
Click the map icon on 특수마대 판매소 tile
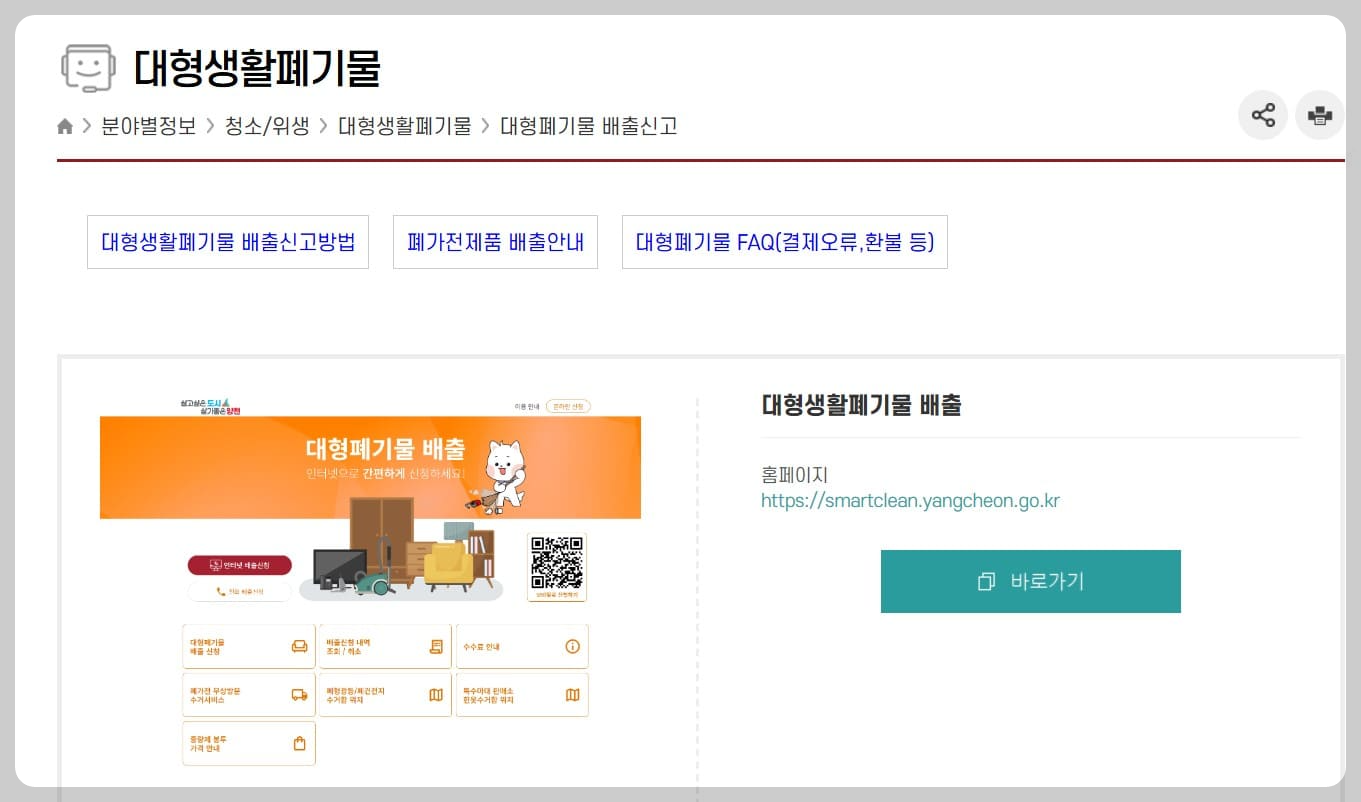click(570, 693)
